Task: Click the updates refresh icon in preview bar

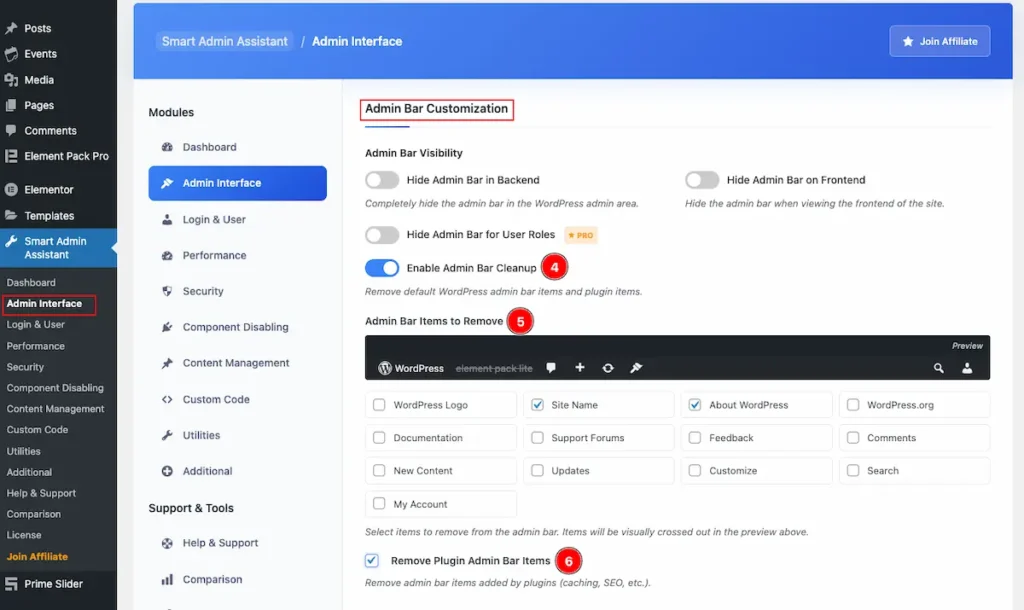Action: coord(608,368)
